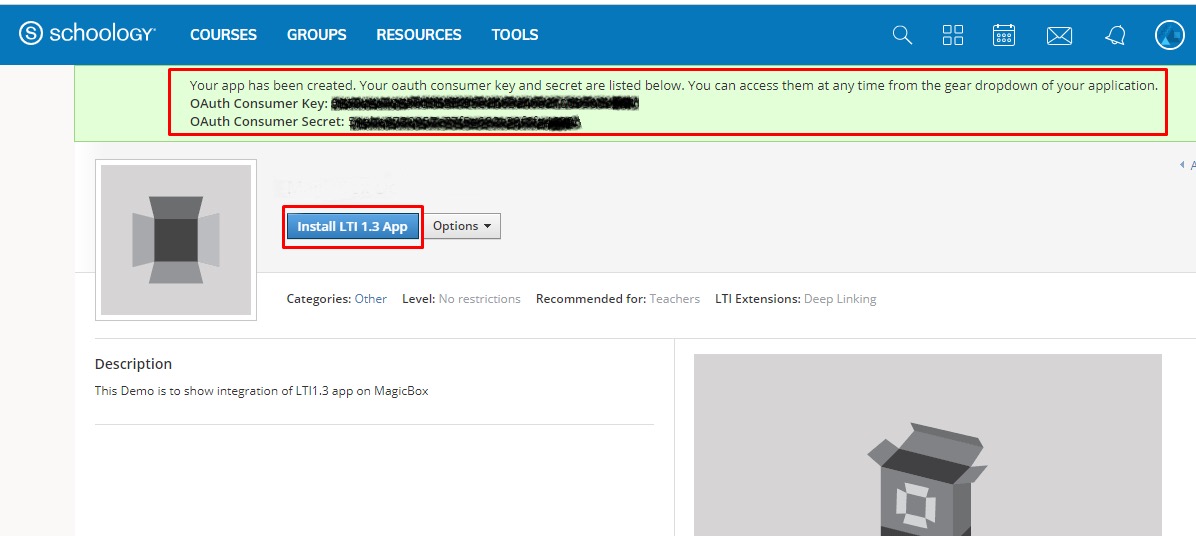Open the TOOLS menu
This screenshot has height=536, width=1196.
pos(515,35)
